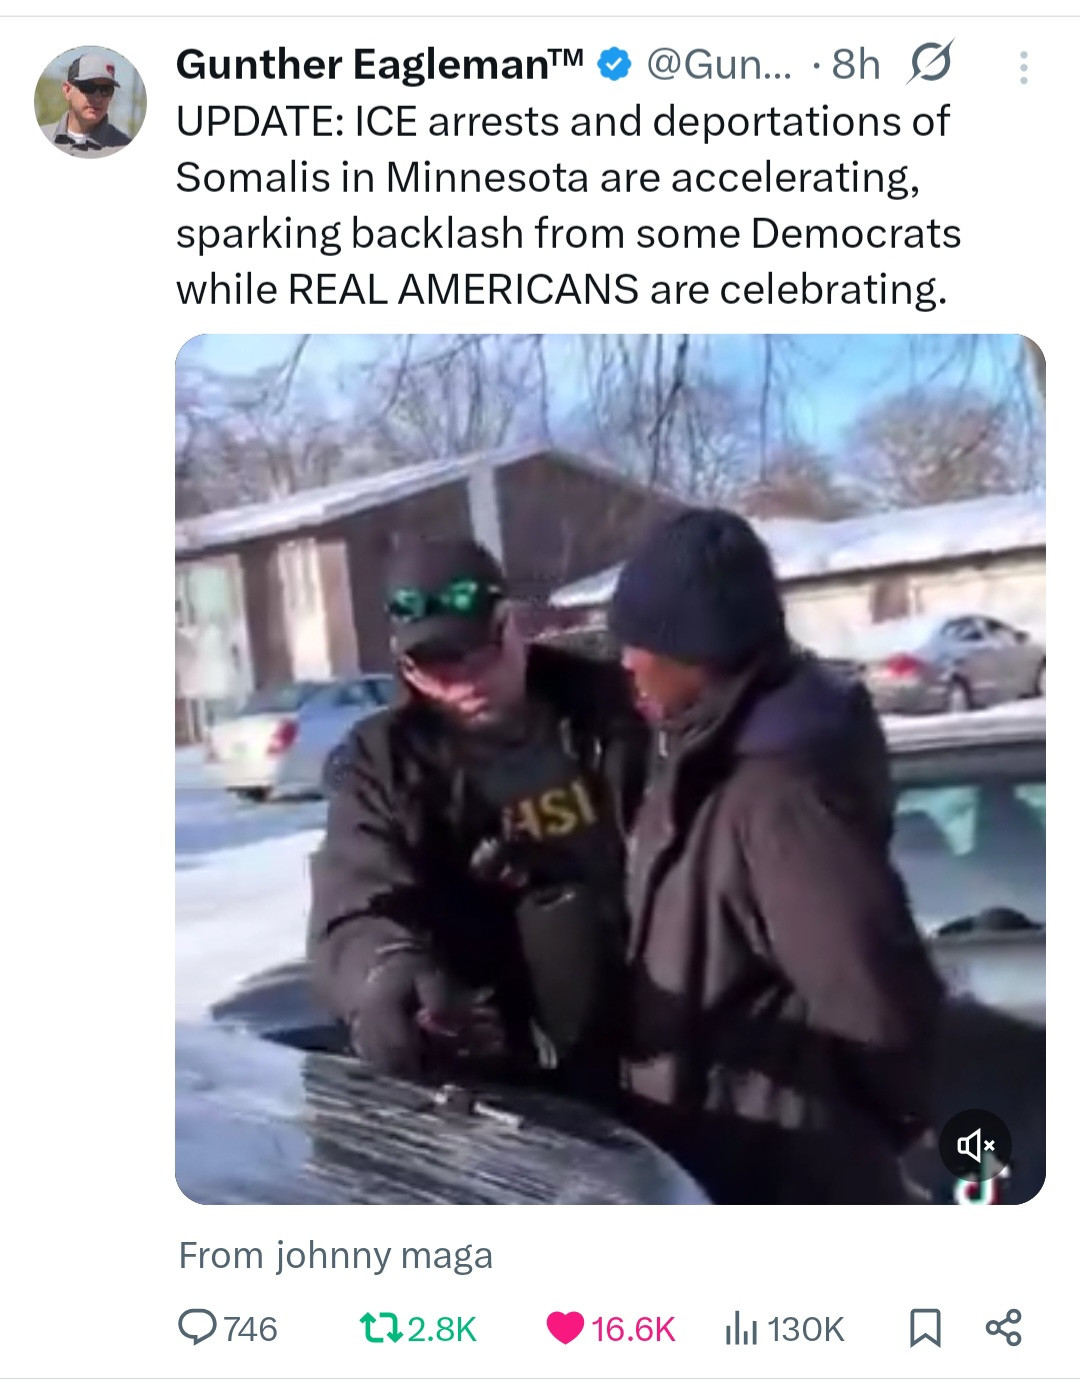Open the 'From johnny maga' source link
Screen dimensions: 1080x1380
coord(335,1255)
